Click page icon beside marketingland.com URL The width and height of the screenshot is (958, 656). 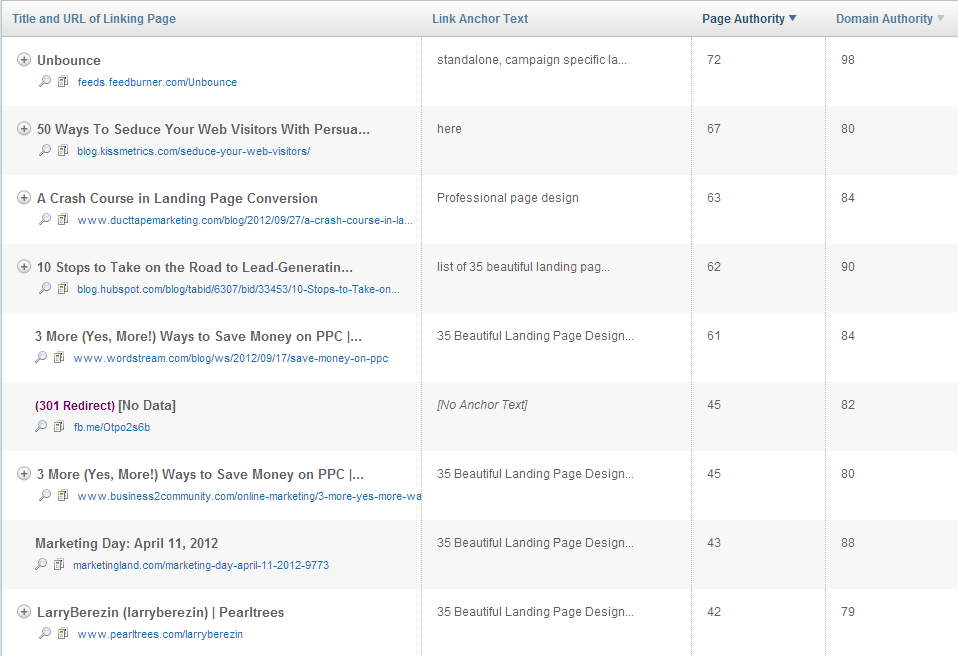[59, 564]
